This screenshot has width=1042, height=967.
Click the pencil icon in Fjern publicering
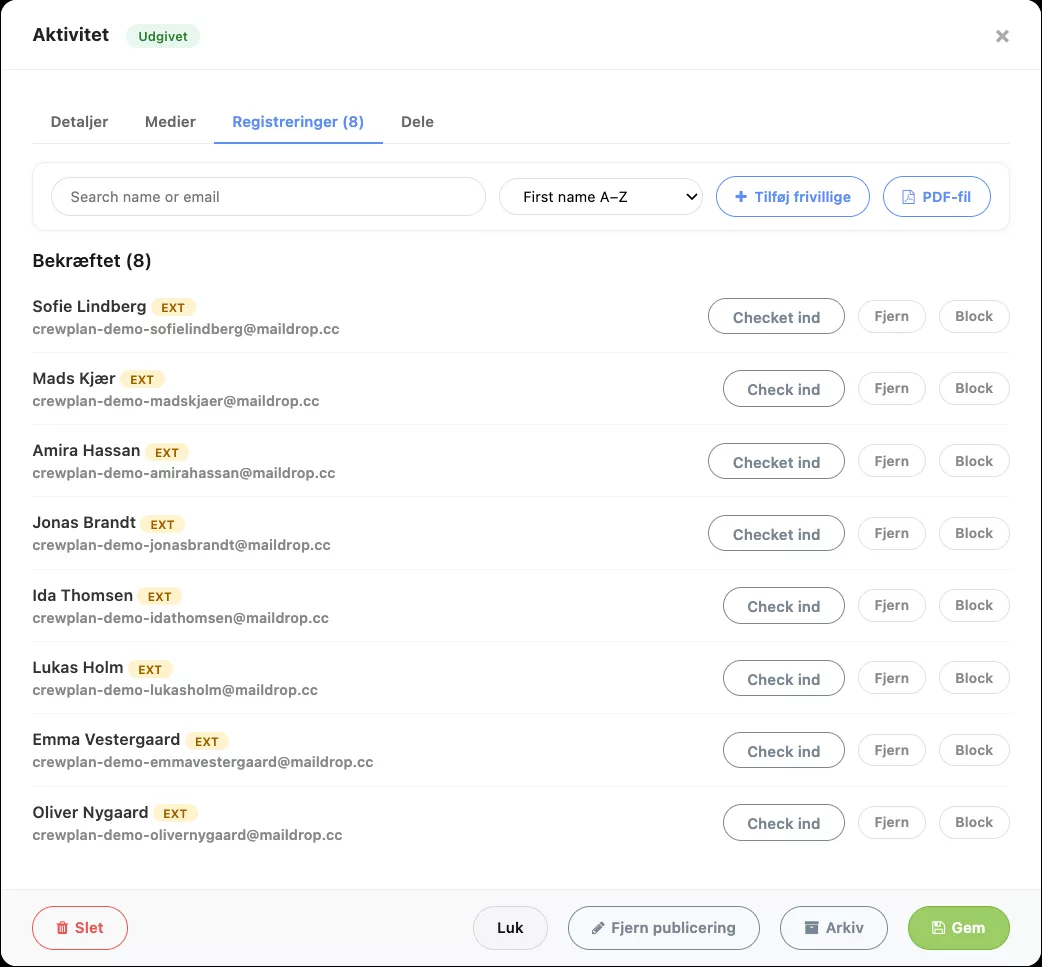click(598, 928)
